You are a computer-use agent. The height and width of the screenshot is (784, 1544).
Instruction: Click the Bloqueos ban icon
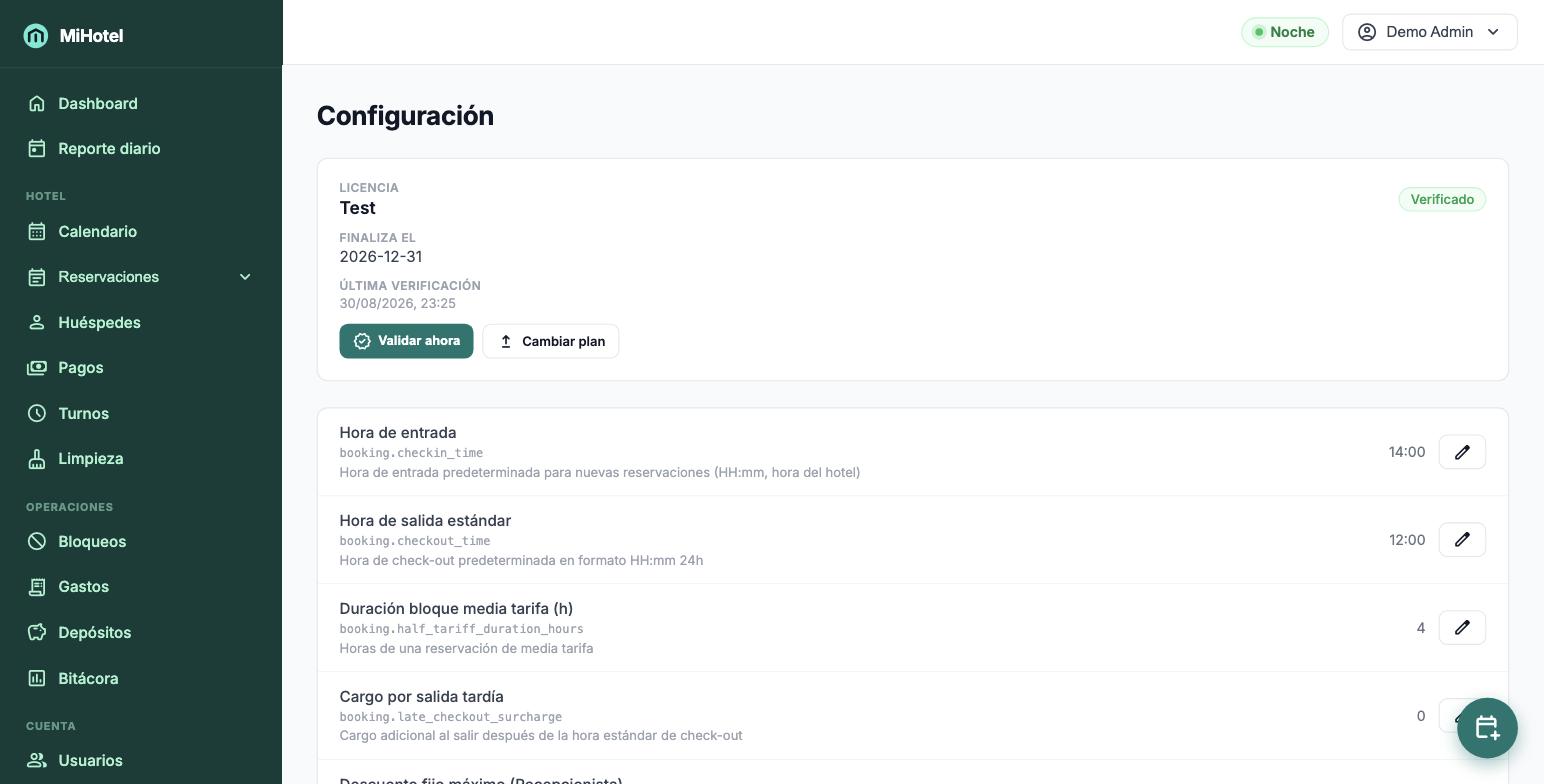37,541
